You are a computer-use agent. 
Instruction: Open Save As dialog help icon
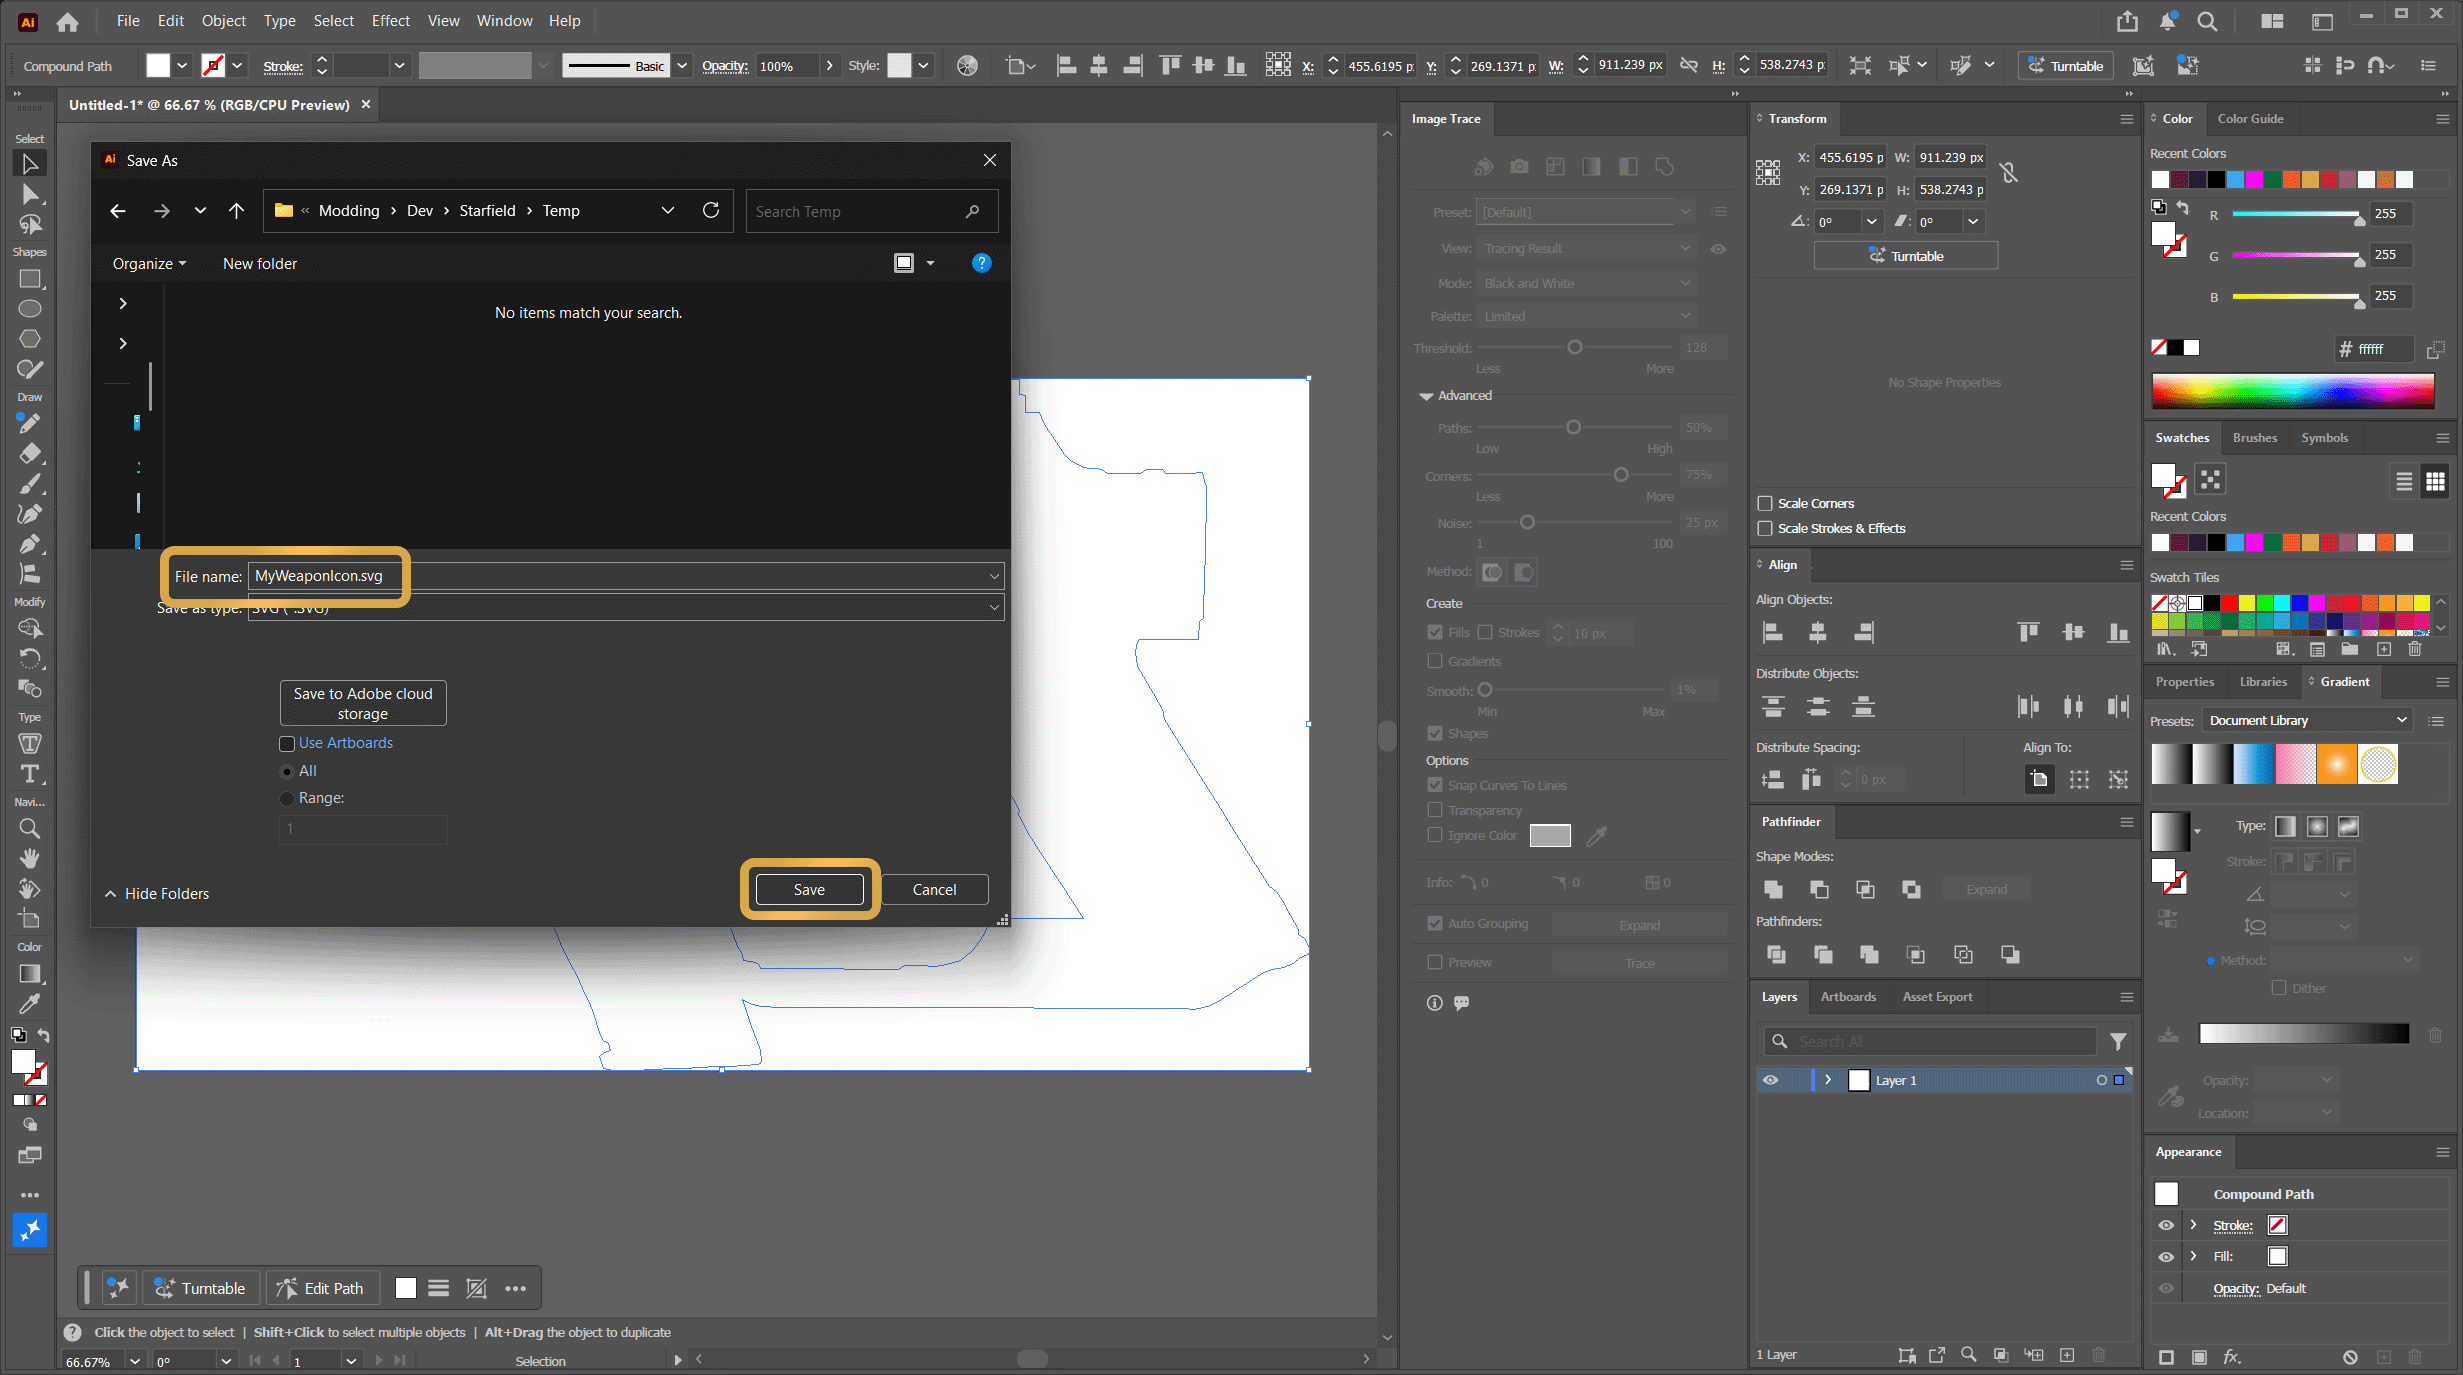(x=981, y=263)
